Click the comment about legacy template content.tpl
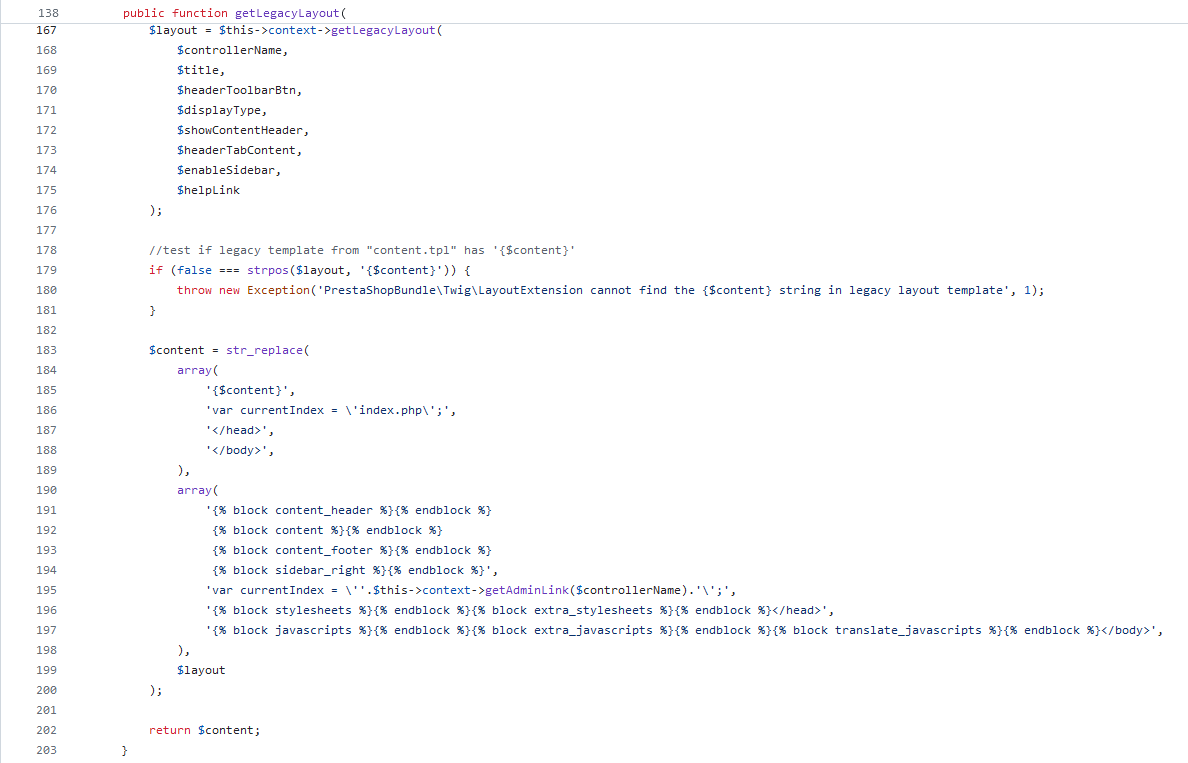The height and width of the screenshot is (763, 1188). pos(361,250)
